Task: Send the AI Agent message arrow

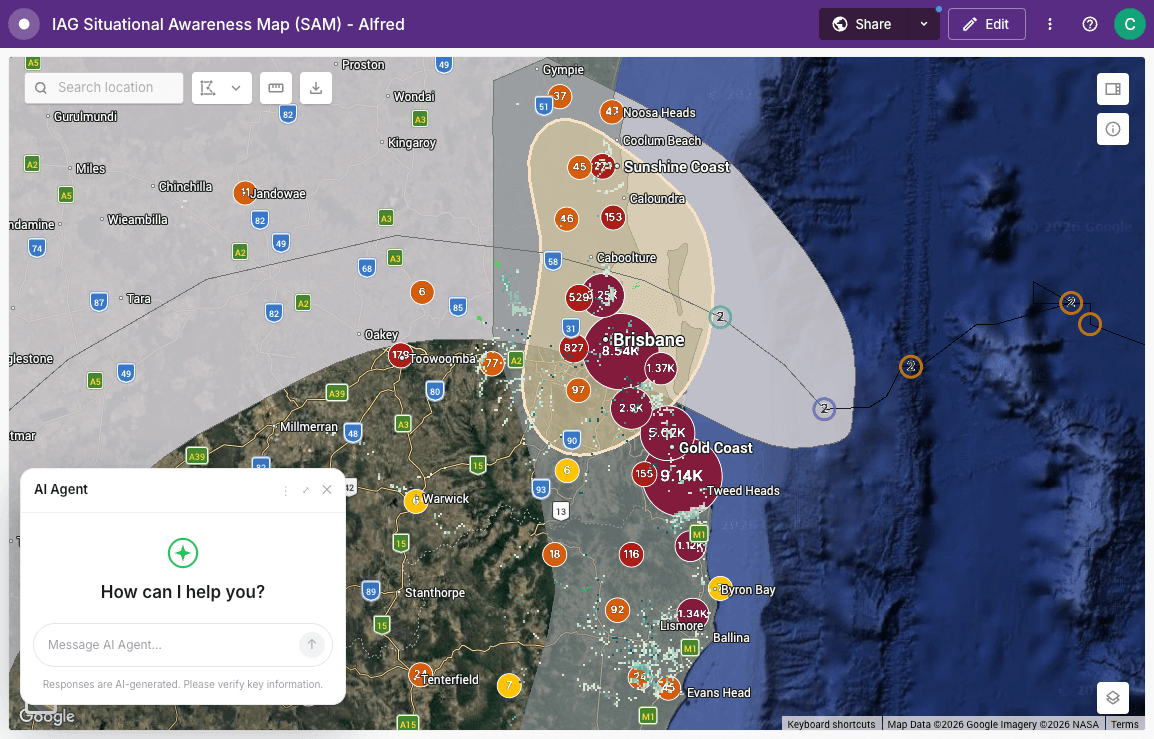Action: 312,645
